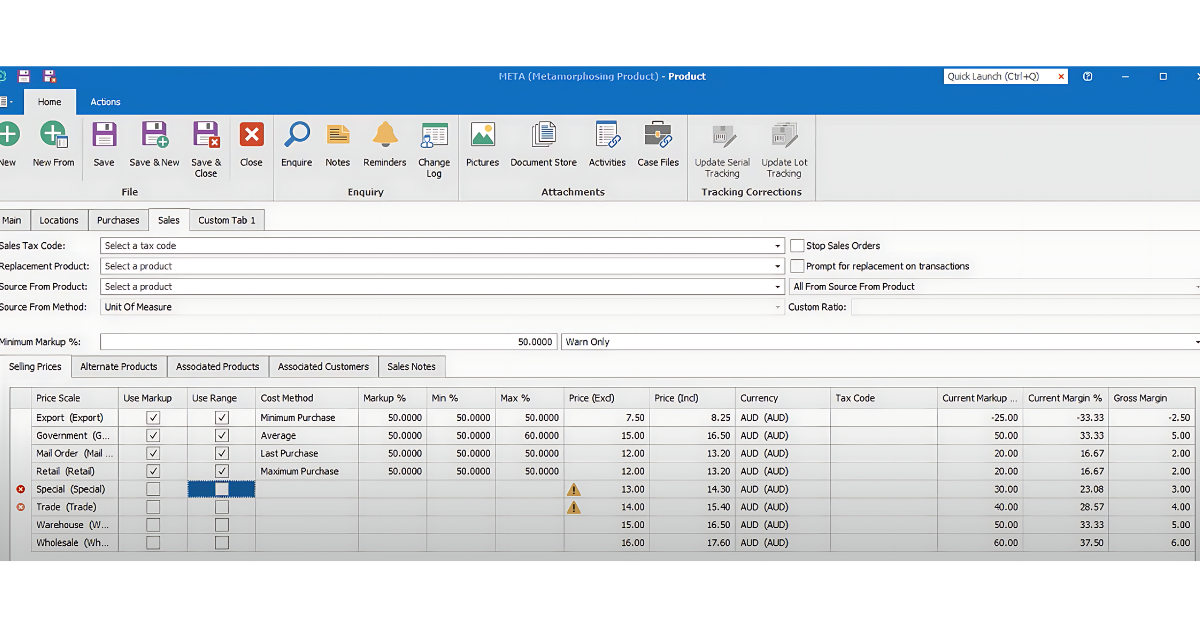Check Prompt for replacement on transactions

tap(796, 266)
